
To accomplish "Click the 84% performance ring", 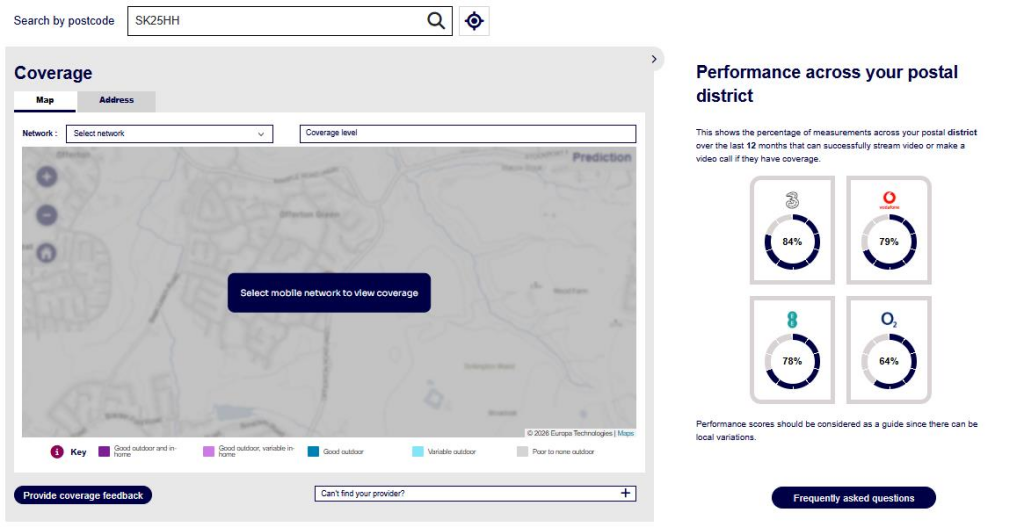I will tap(792, 242).
